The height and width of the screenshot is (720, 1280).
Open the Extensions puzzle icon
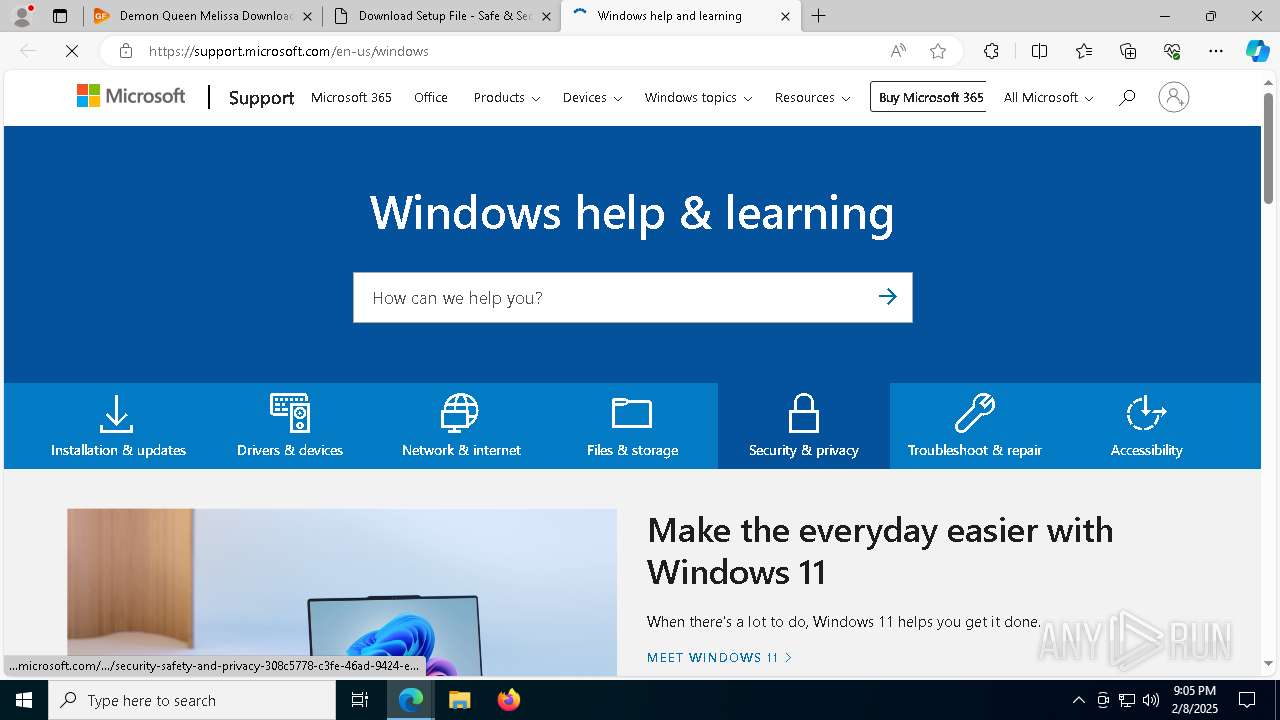click(x=991, y=51)
